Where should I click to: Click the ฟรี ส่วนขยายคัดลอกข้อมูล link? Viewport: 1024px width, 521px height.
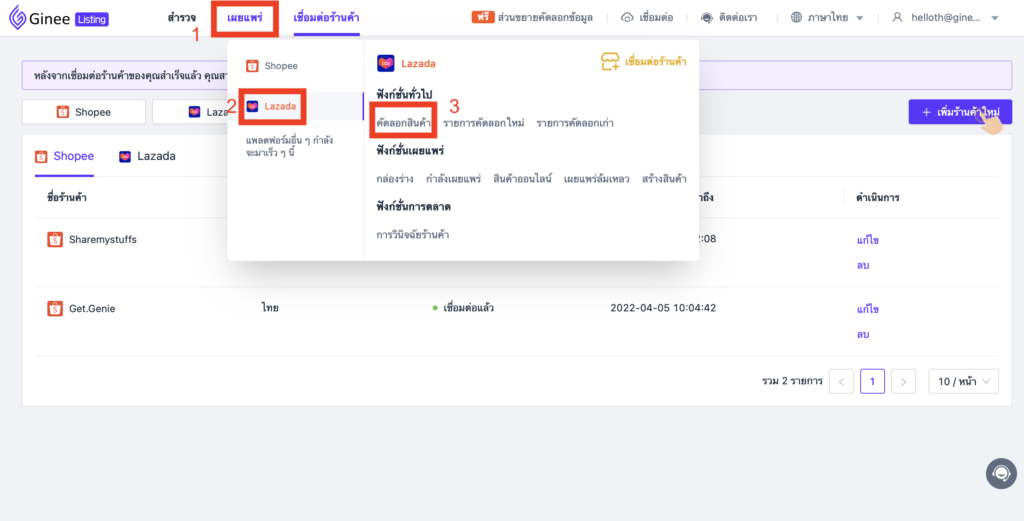[532, 18]
